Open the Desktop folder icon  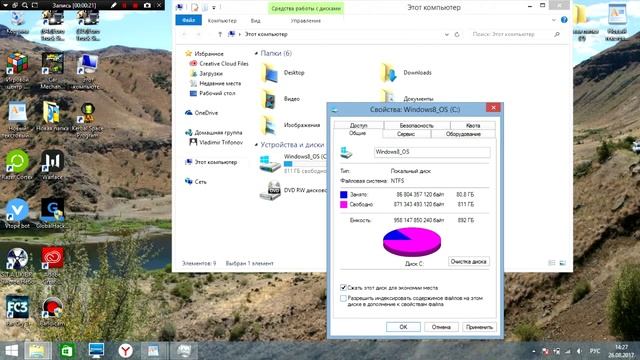point(269,73)
